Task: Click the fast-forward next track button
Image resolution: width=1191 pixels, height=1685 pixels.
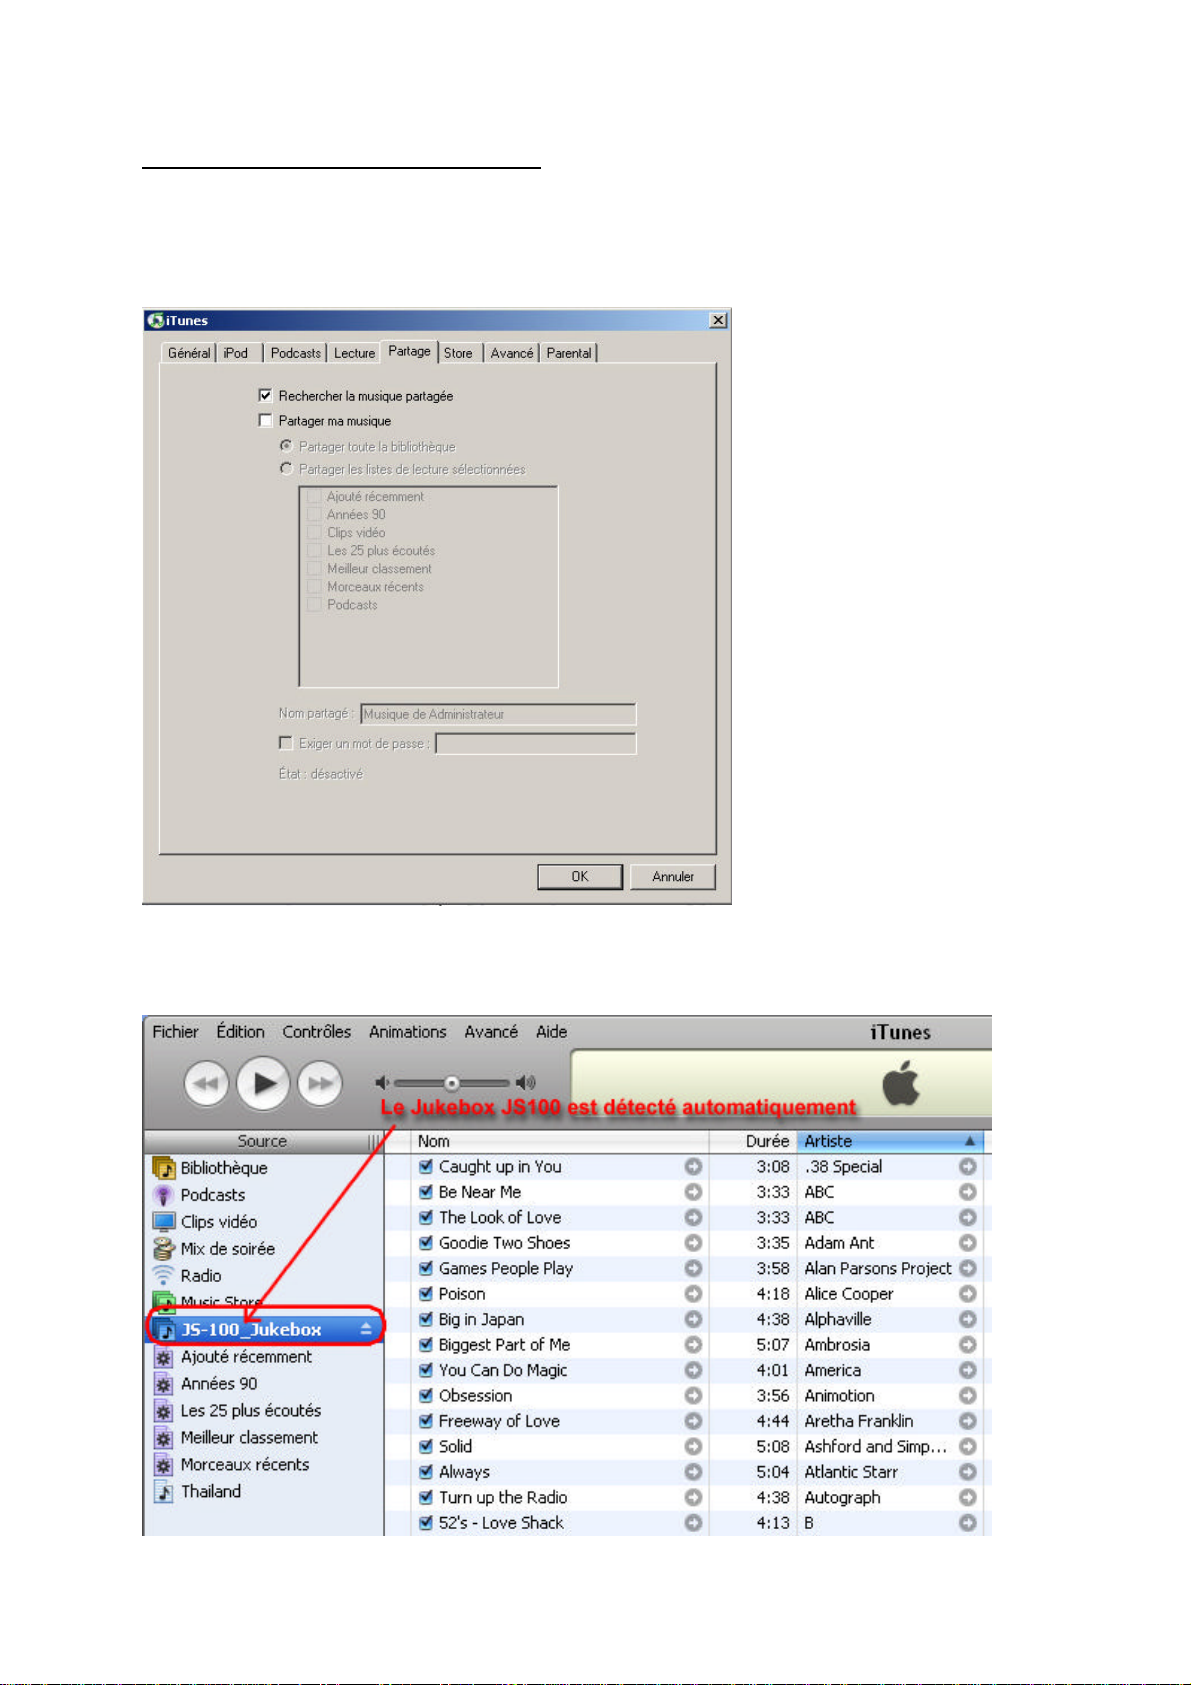Action: tap(320, 1084)
